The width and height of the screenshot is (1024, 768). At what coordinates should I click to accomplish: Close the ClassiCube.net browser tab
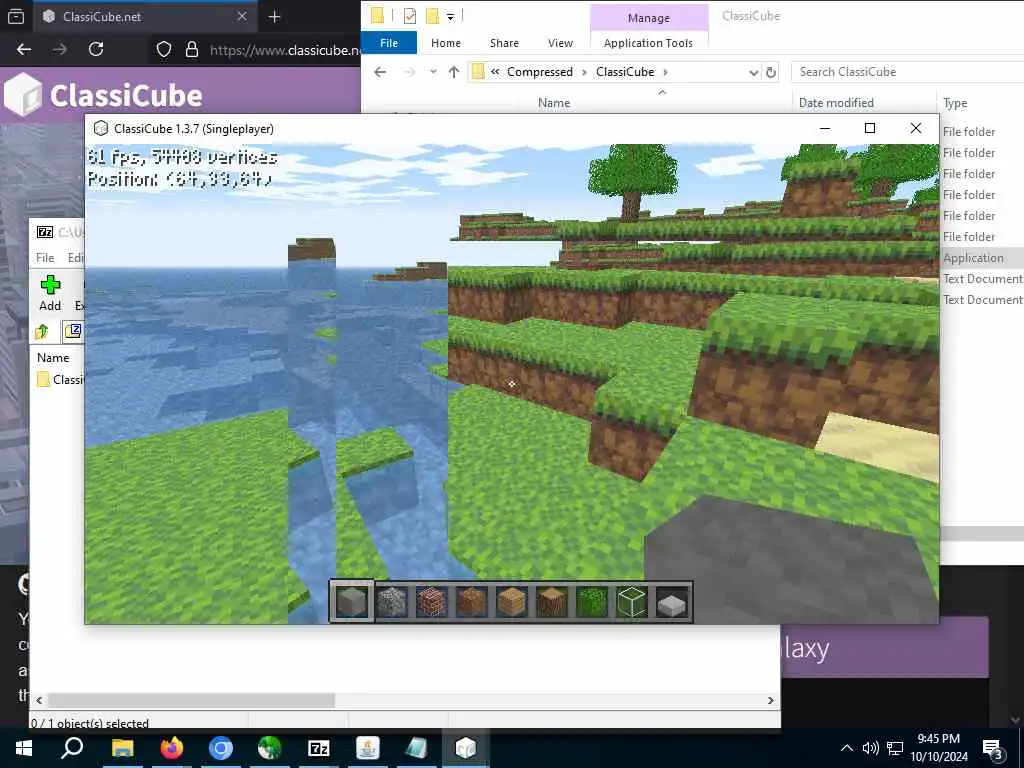pyautogui.click(x=242, y=16)
